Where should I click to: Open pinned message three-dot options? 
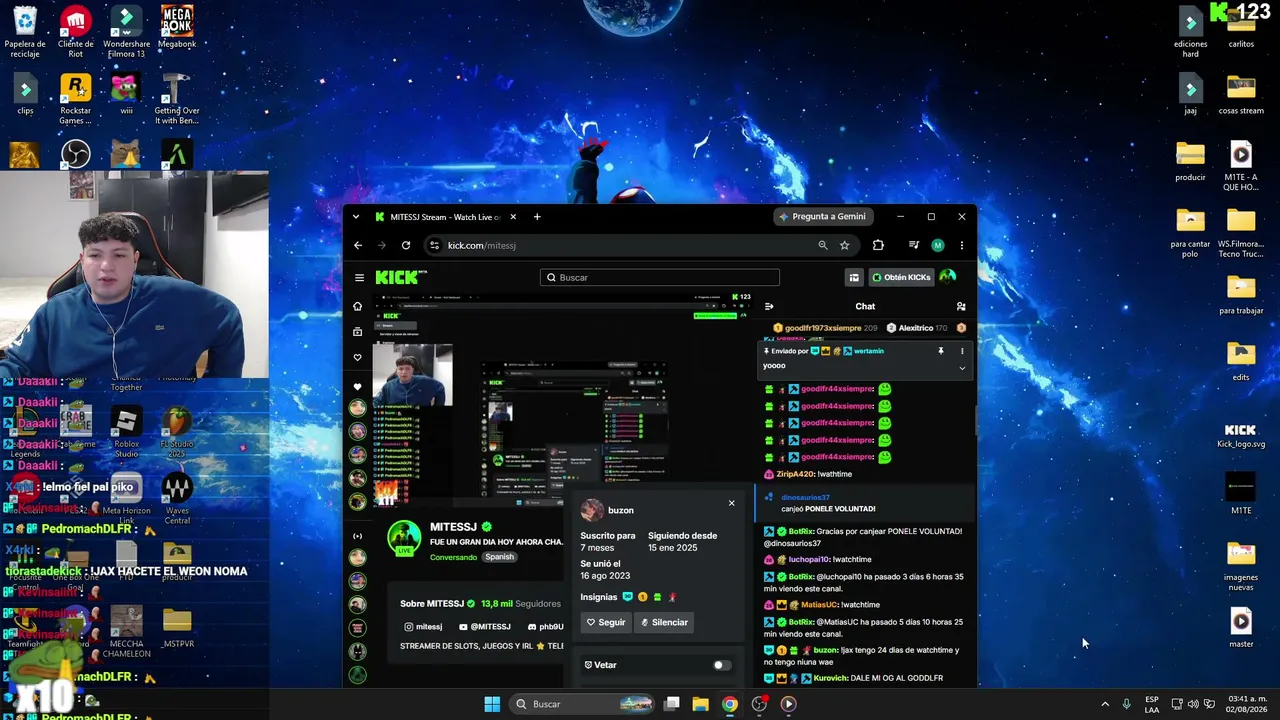pos(962,351)
